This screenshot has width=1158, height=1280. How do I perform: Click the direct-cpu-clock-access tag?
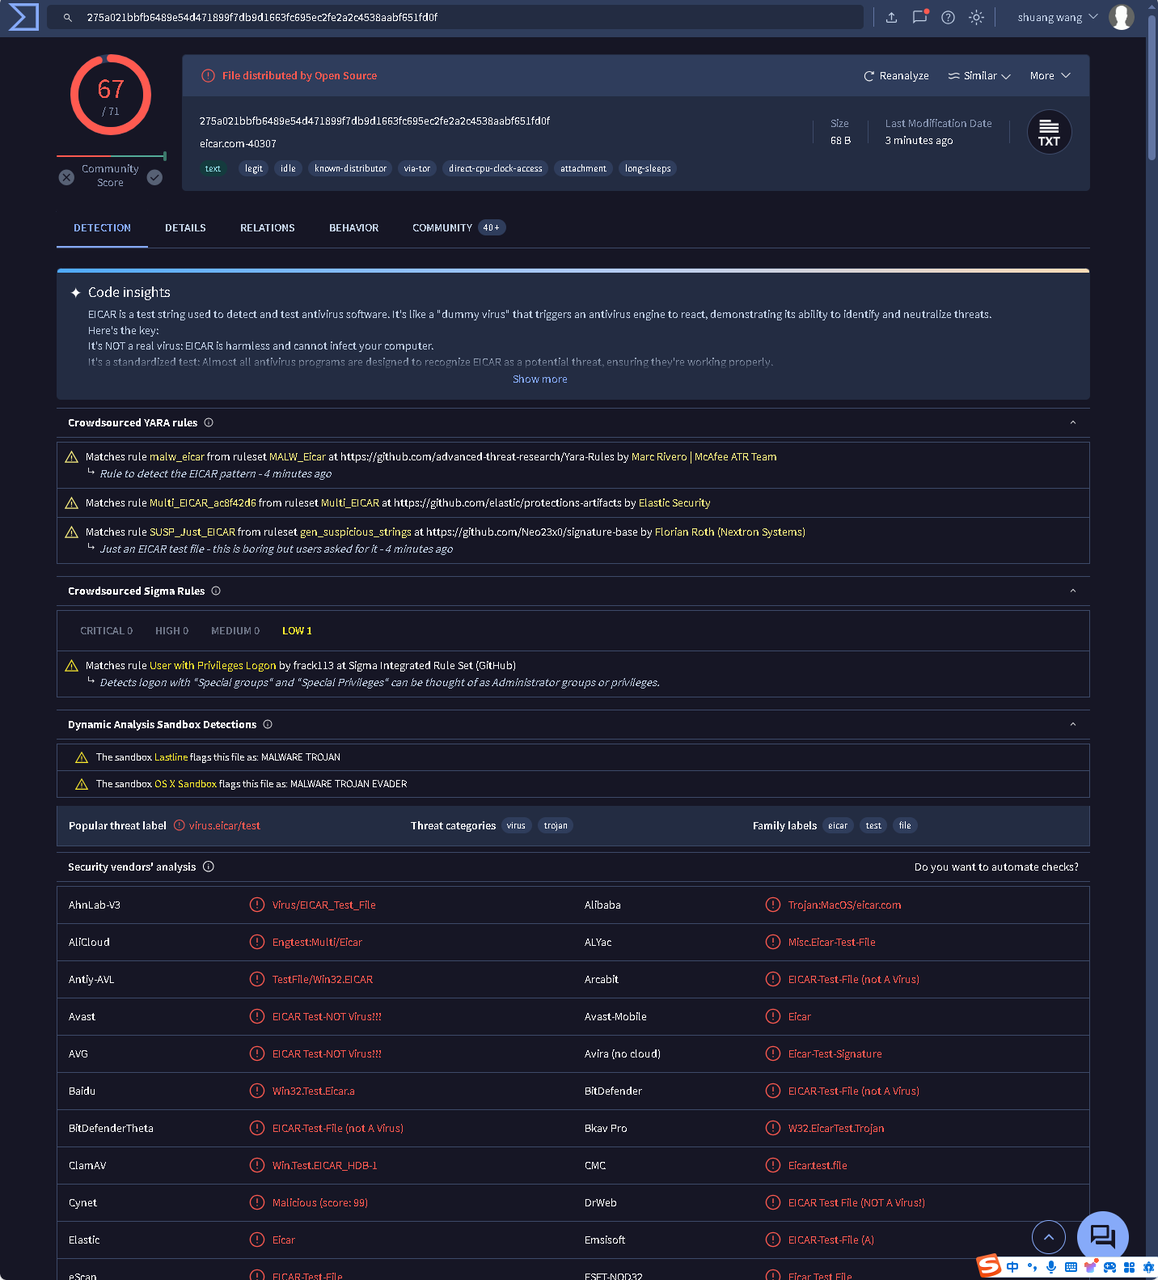coord(496,169)
